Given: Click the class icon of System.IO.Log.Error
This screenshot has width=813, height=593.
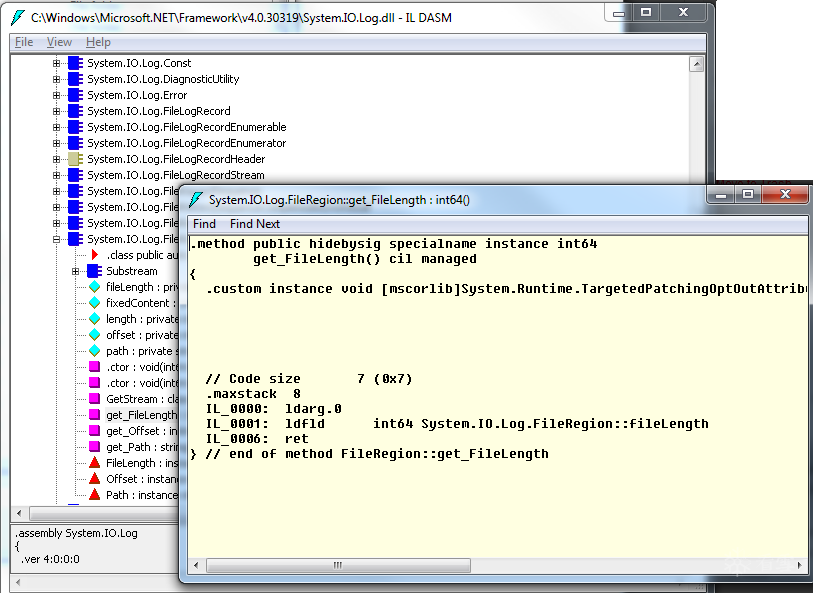Looking at the screenshot, I should [x=75, y=95].
